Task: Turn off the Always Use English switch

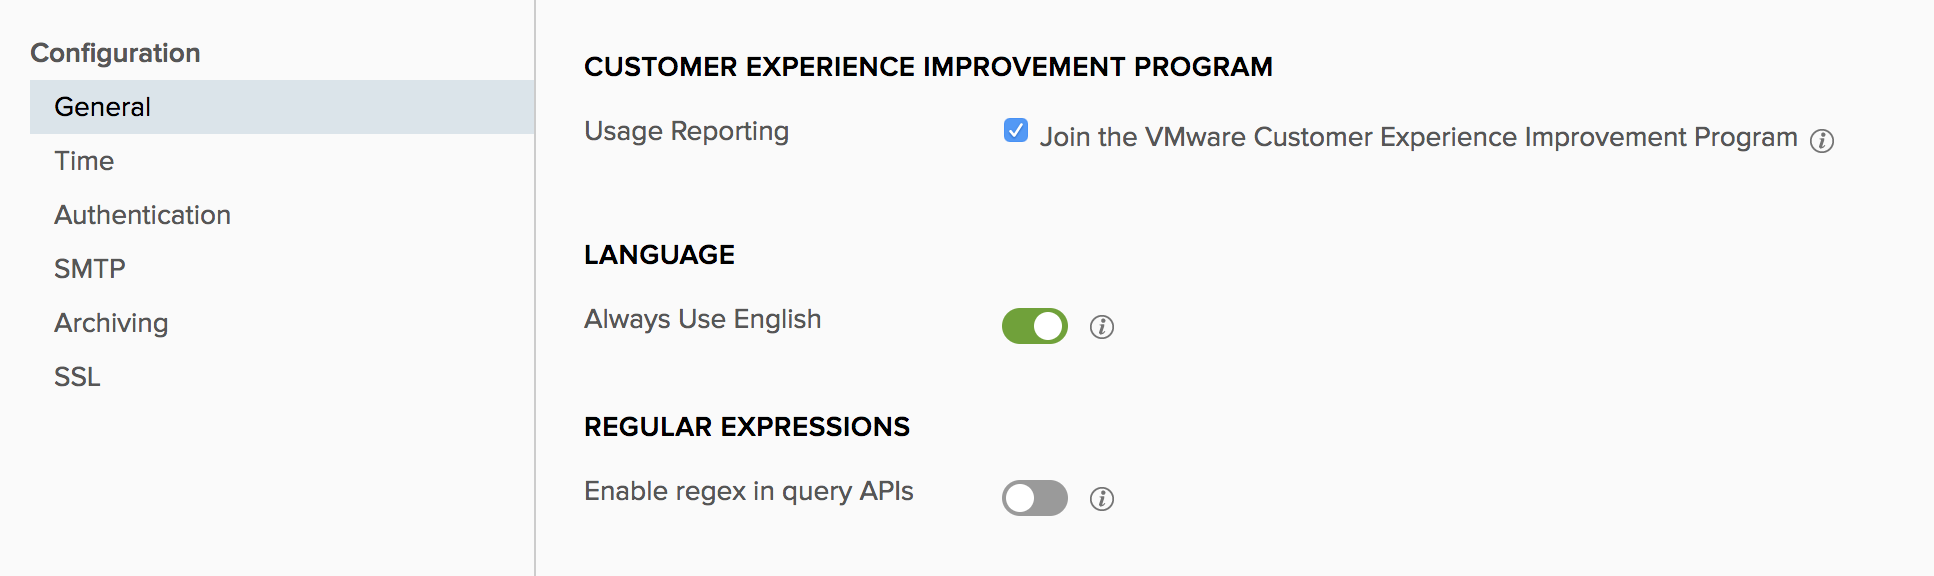Action: click(x=1034, y=326)
